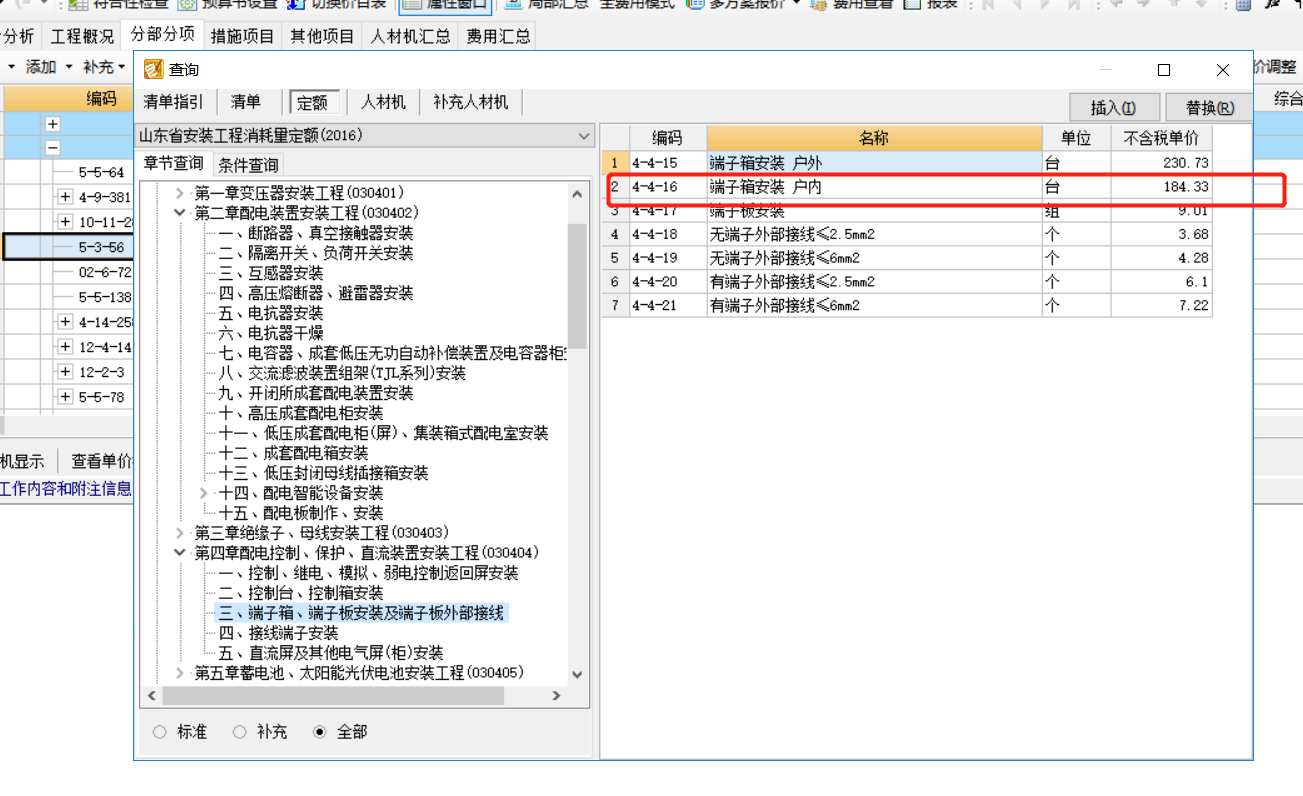
Task: Select row 5-3-56 in main window
Action: pos(69,247)
